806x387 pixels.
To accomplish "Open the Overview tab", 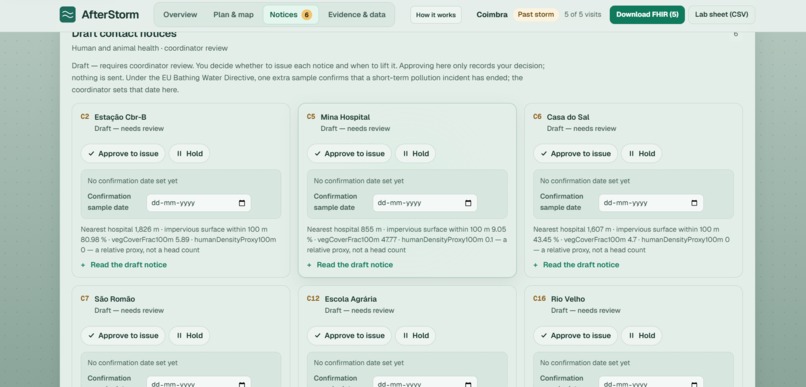I will point(180,14).
